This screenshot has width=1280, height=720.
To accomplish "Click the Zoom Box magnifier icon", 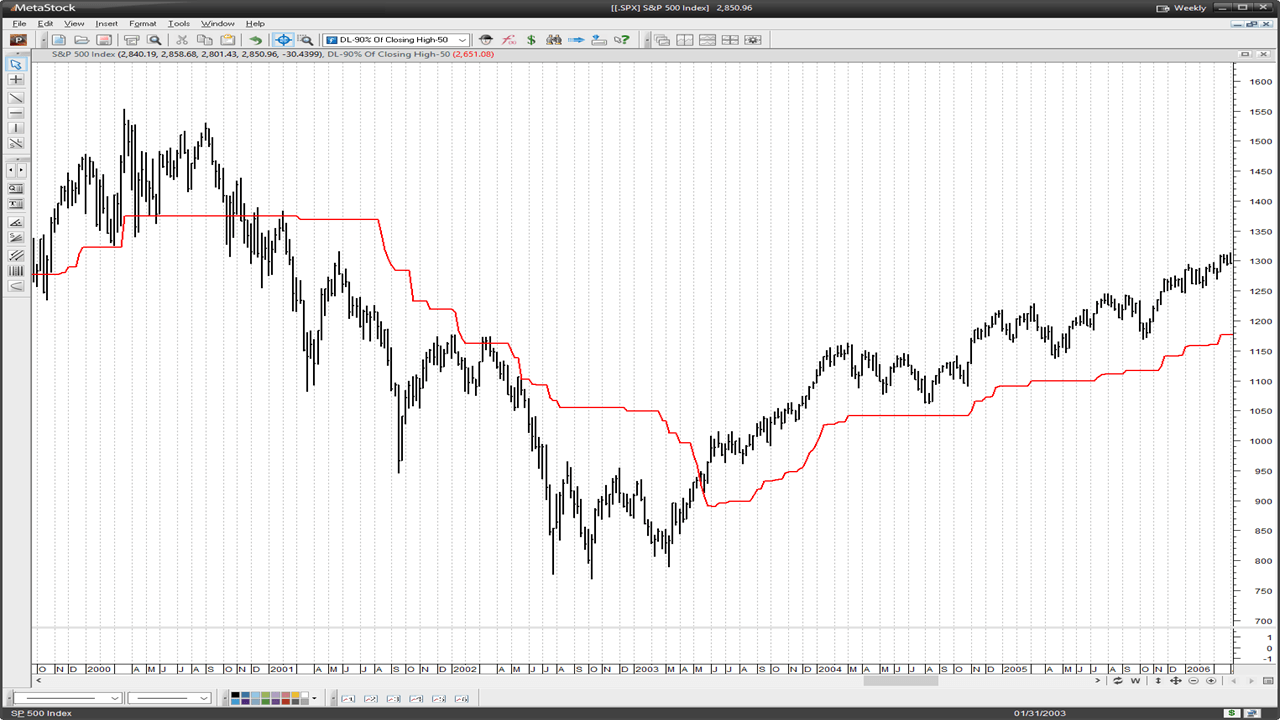I will [306, 40].
